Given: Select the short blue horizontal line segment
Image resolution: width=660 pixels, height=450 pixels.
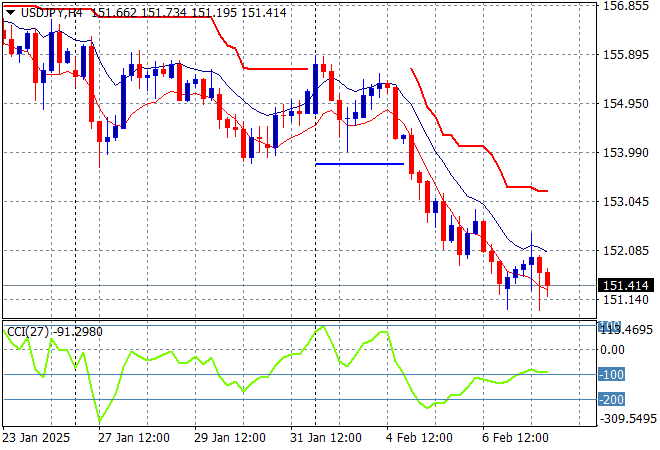Looking at the screenshot, I should (x=359, y=163).
